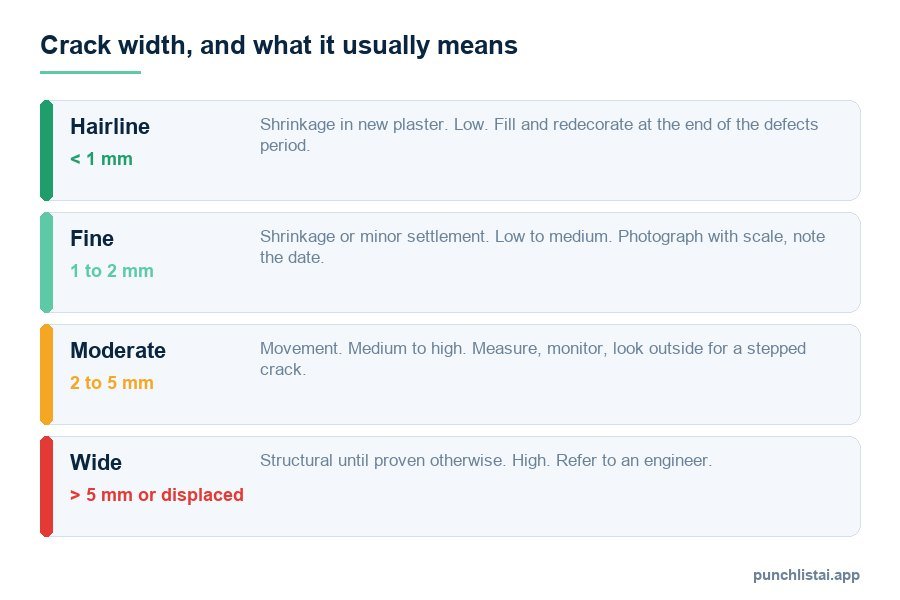Click the Fine heading
This screenshot has width=900, height=600.
92,238
